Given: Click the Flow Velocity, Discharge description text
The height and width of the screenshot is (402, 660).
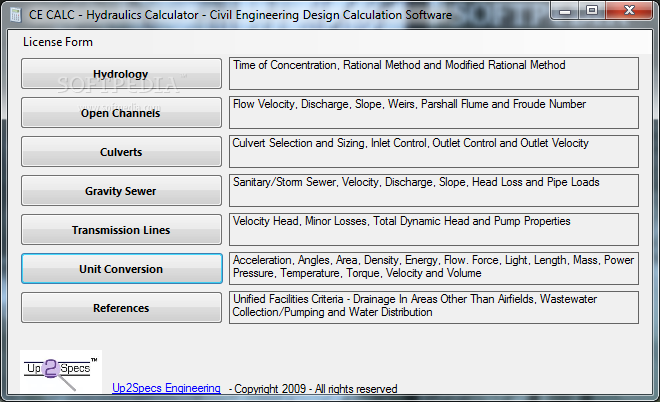Looking at the screenshot, I should 409,104.
